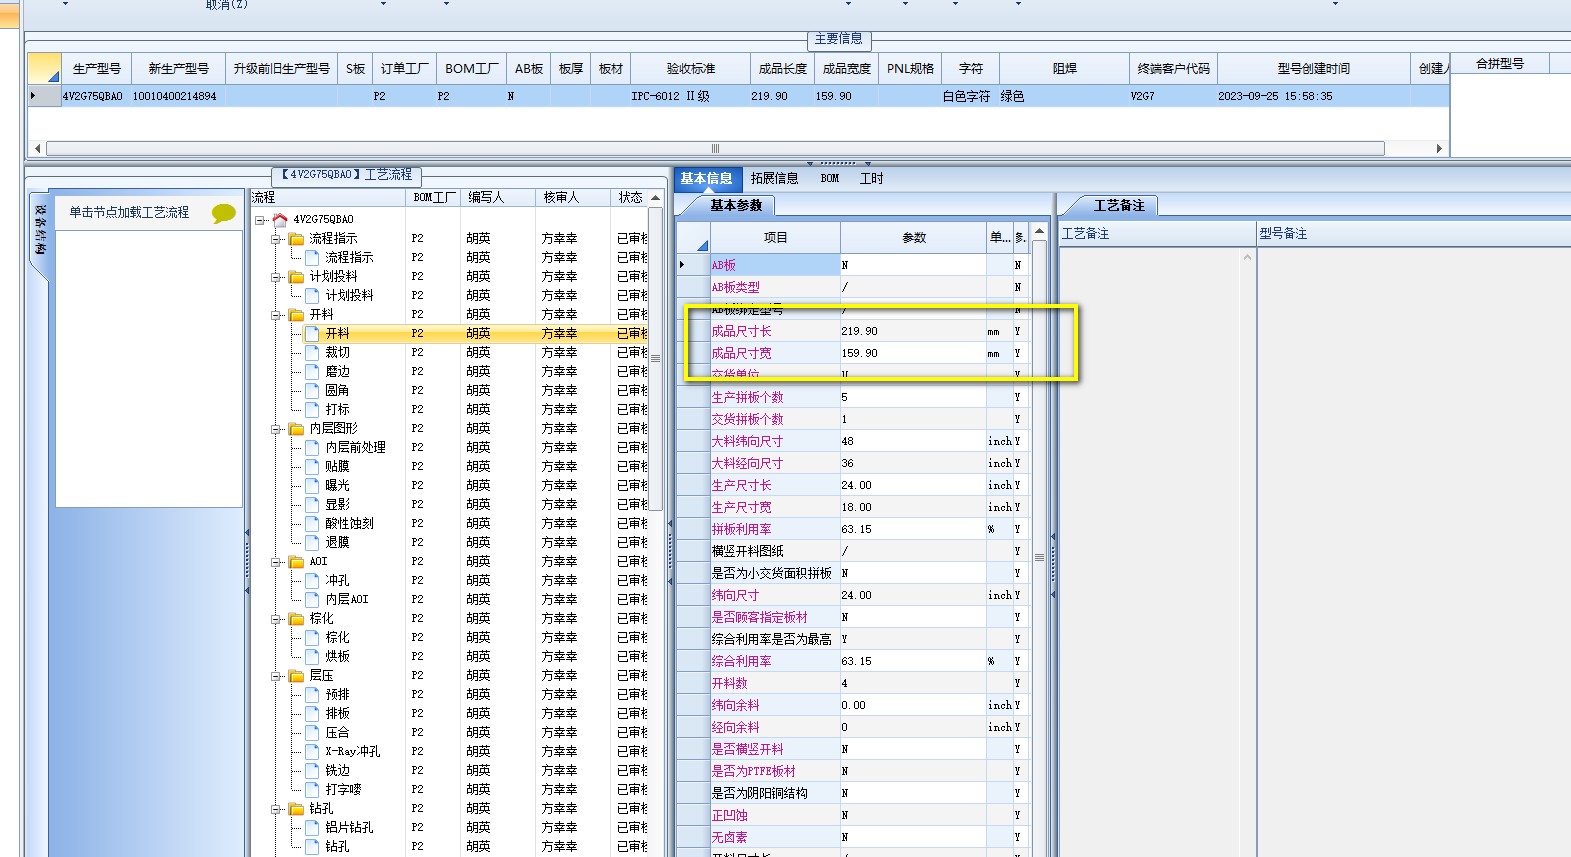
Task: Select the 4V2G75QBA0 row in the top grid
Action: (x=738, y=96)
